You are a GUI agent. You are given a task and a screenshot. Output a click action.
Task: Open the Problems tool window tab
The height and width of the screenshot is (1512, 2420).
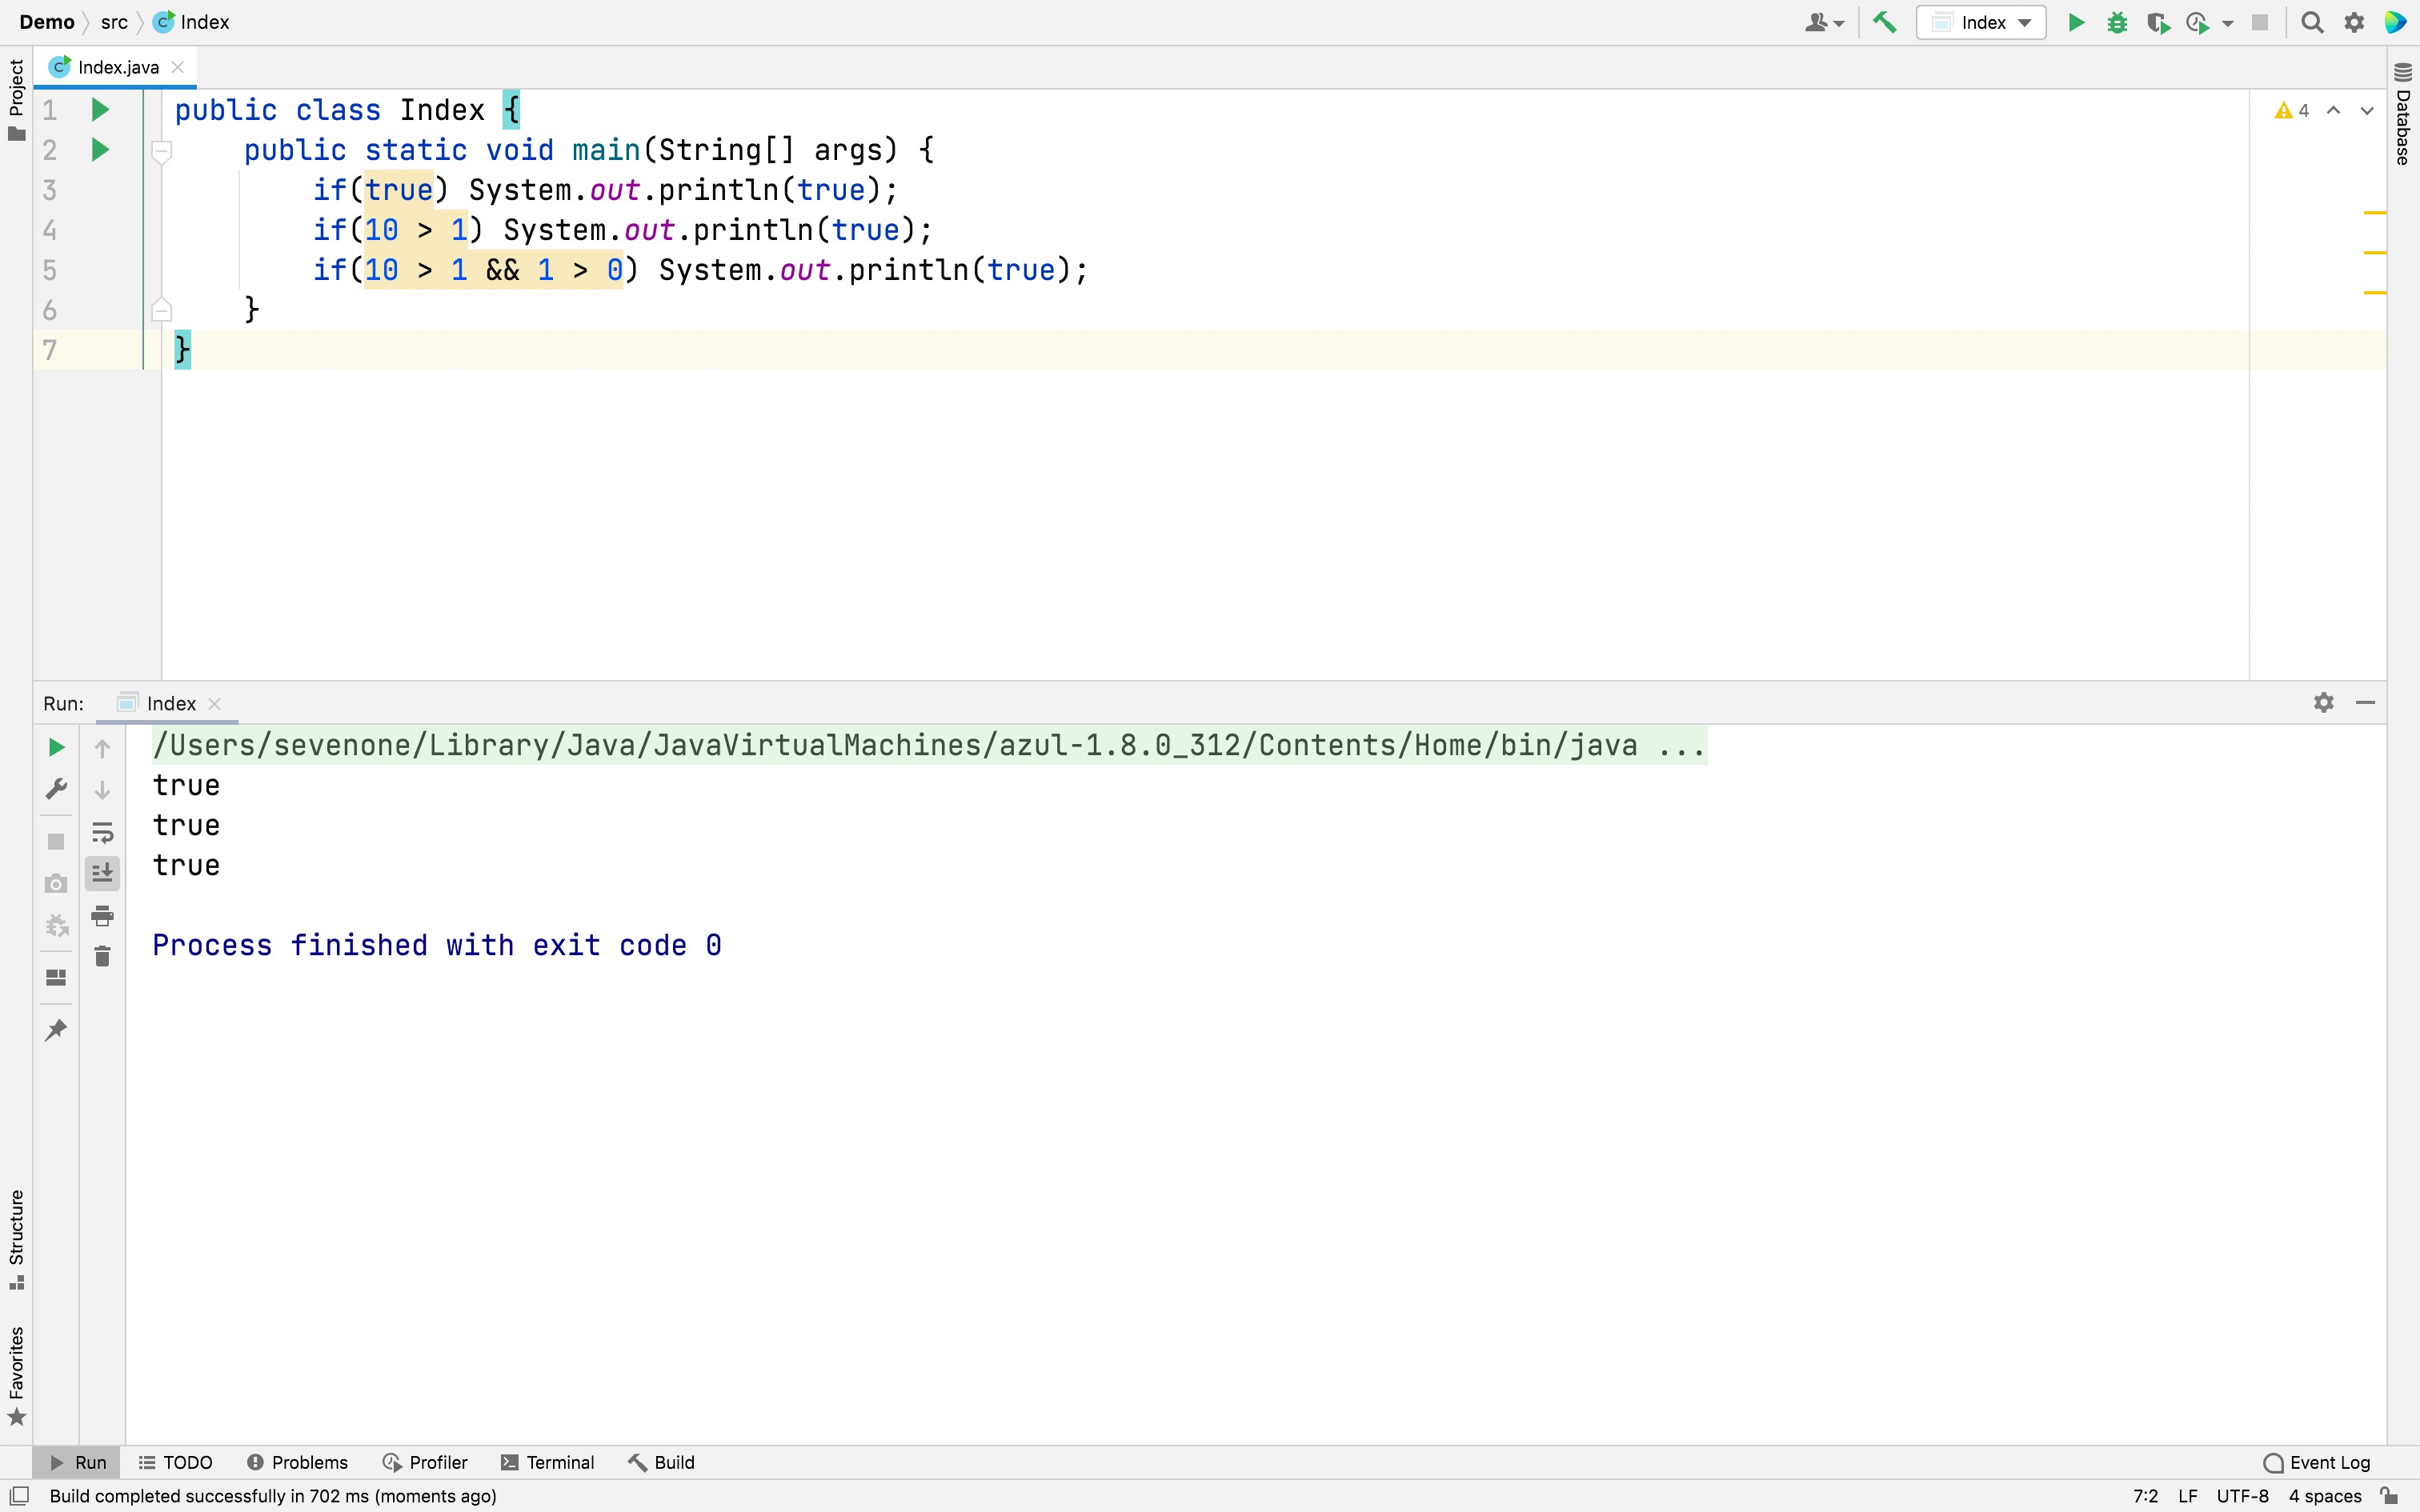pyautogui.click(x=297, y=1462)
